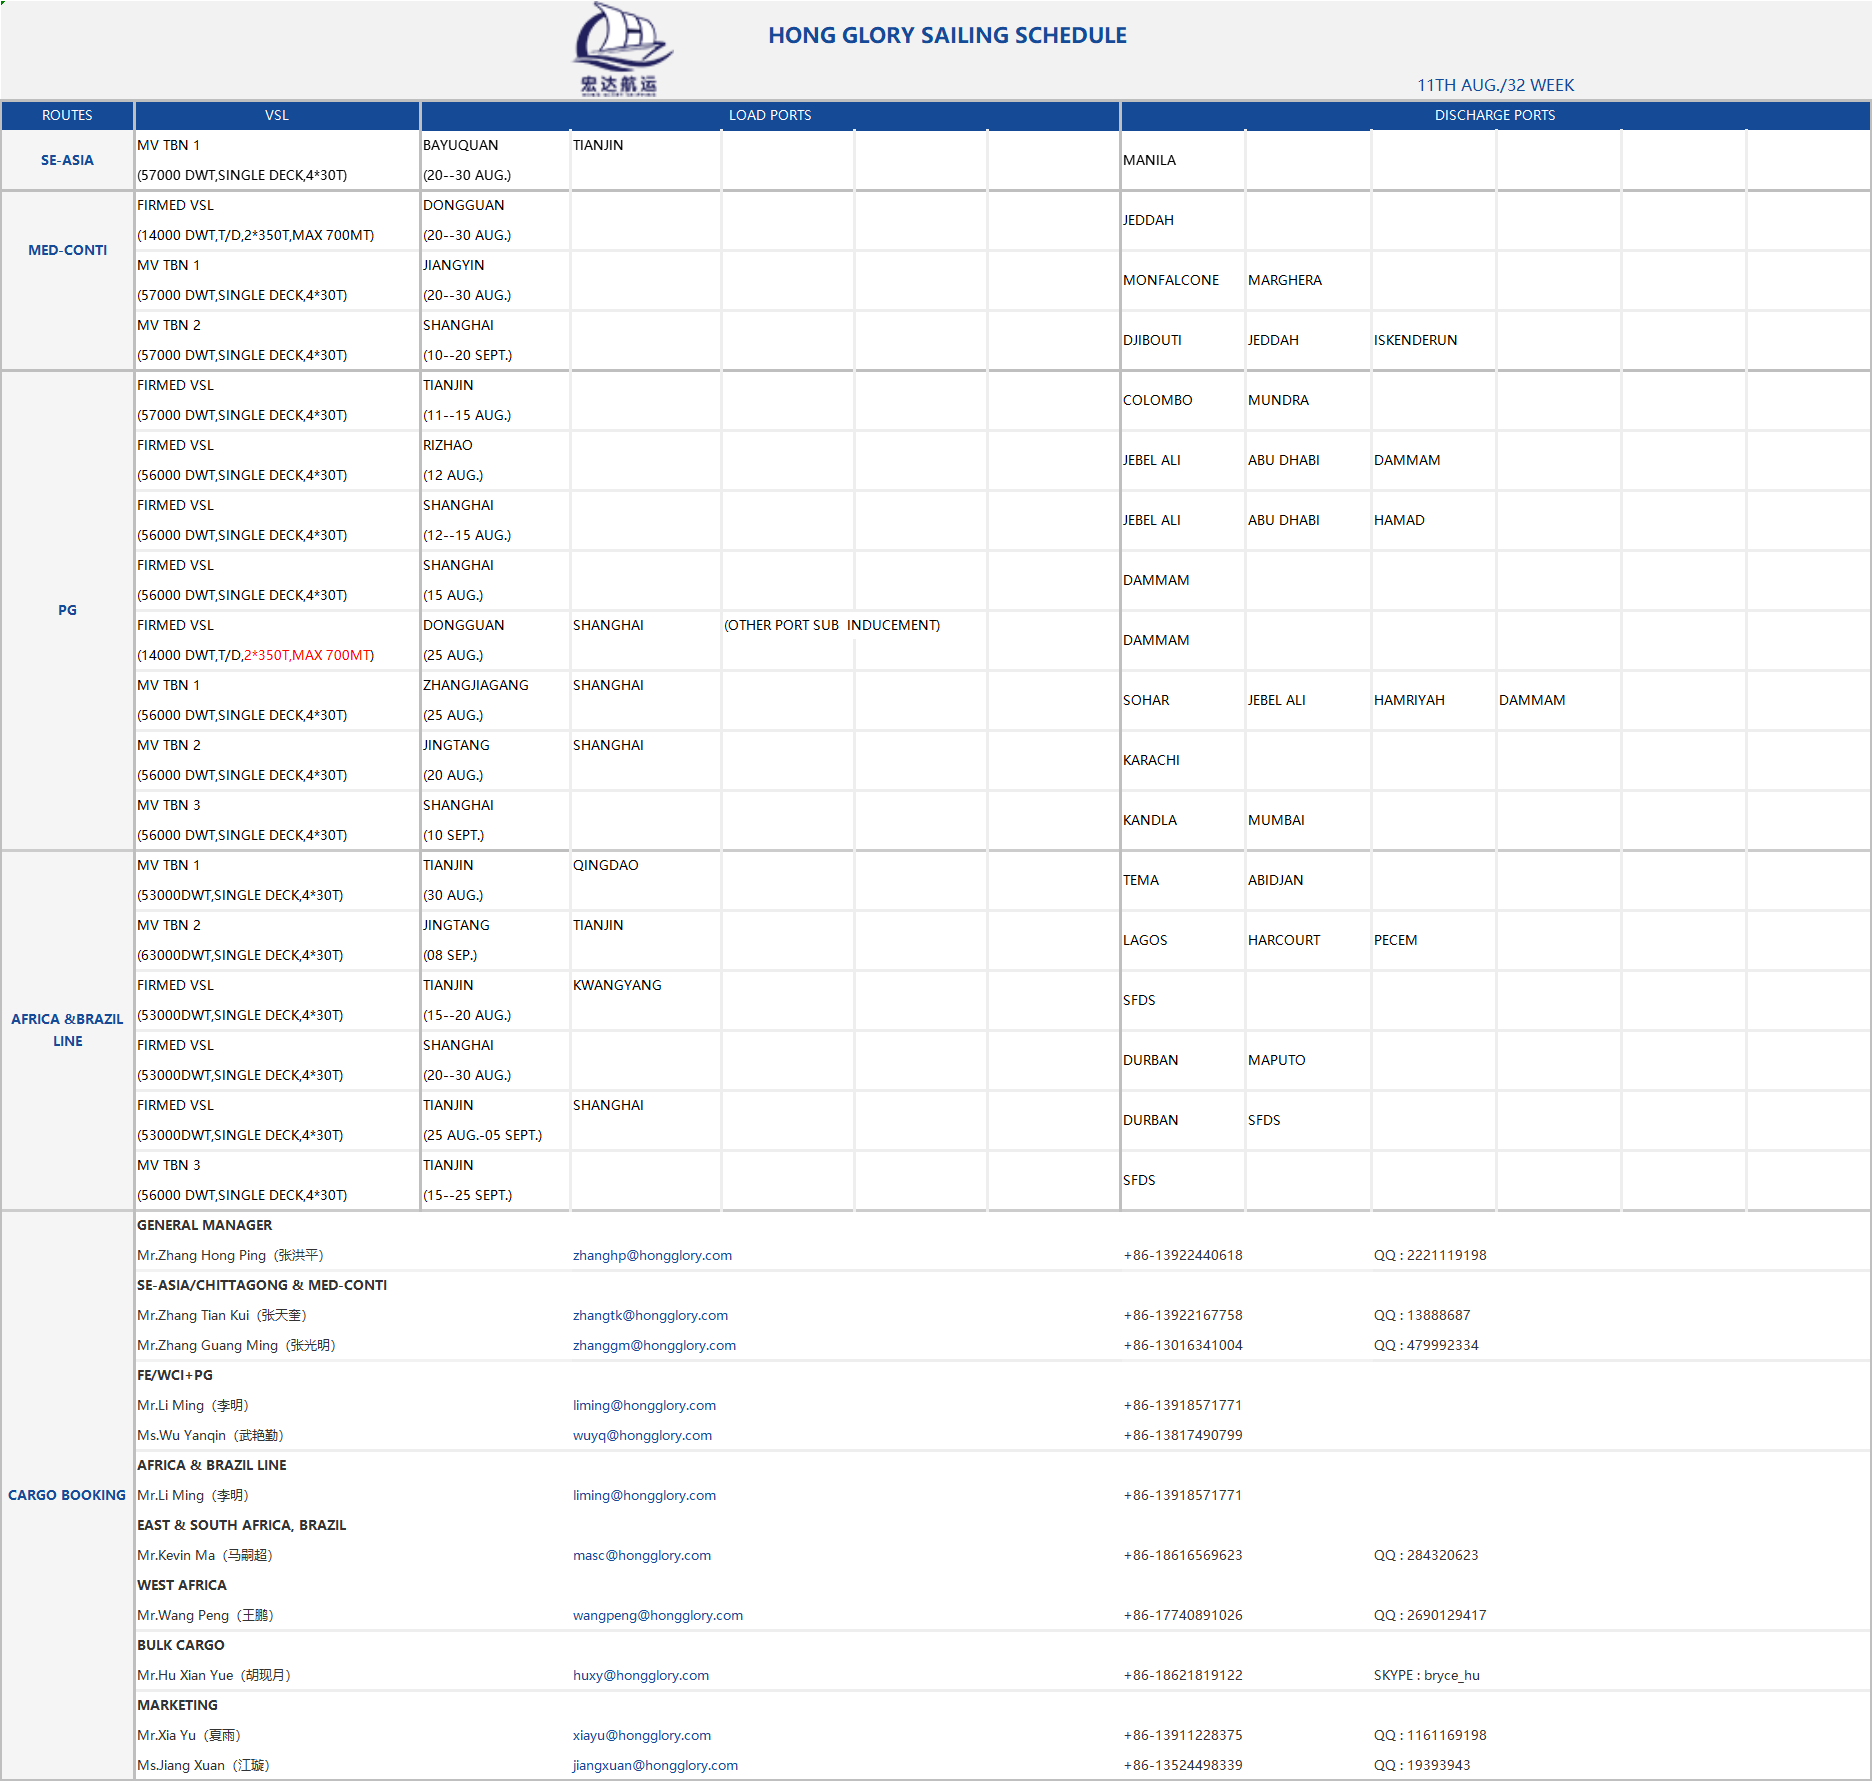Select the ROUTES column header
Image resolution: width=1872 pixels, height=1782 pixels.
(x=67, y=115)
